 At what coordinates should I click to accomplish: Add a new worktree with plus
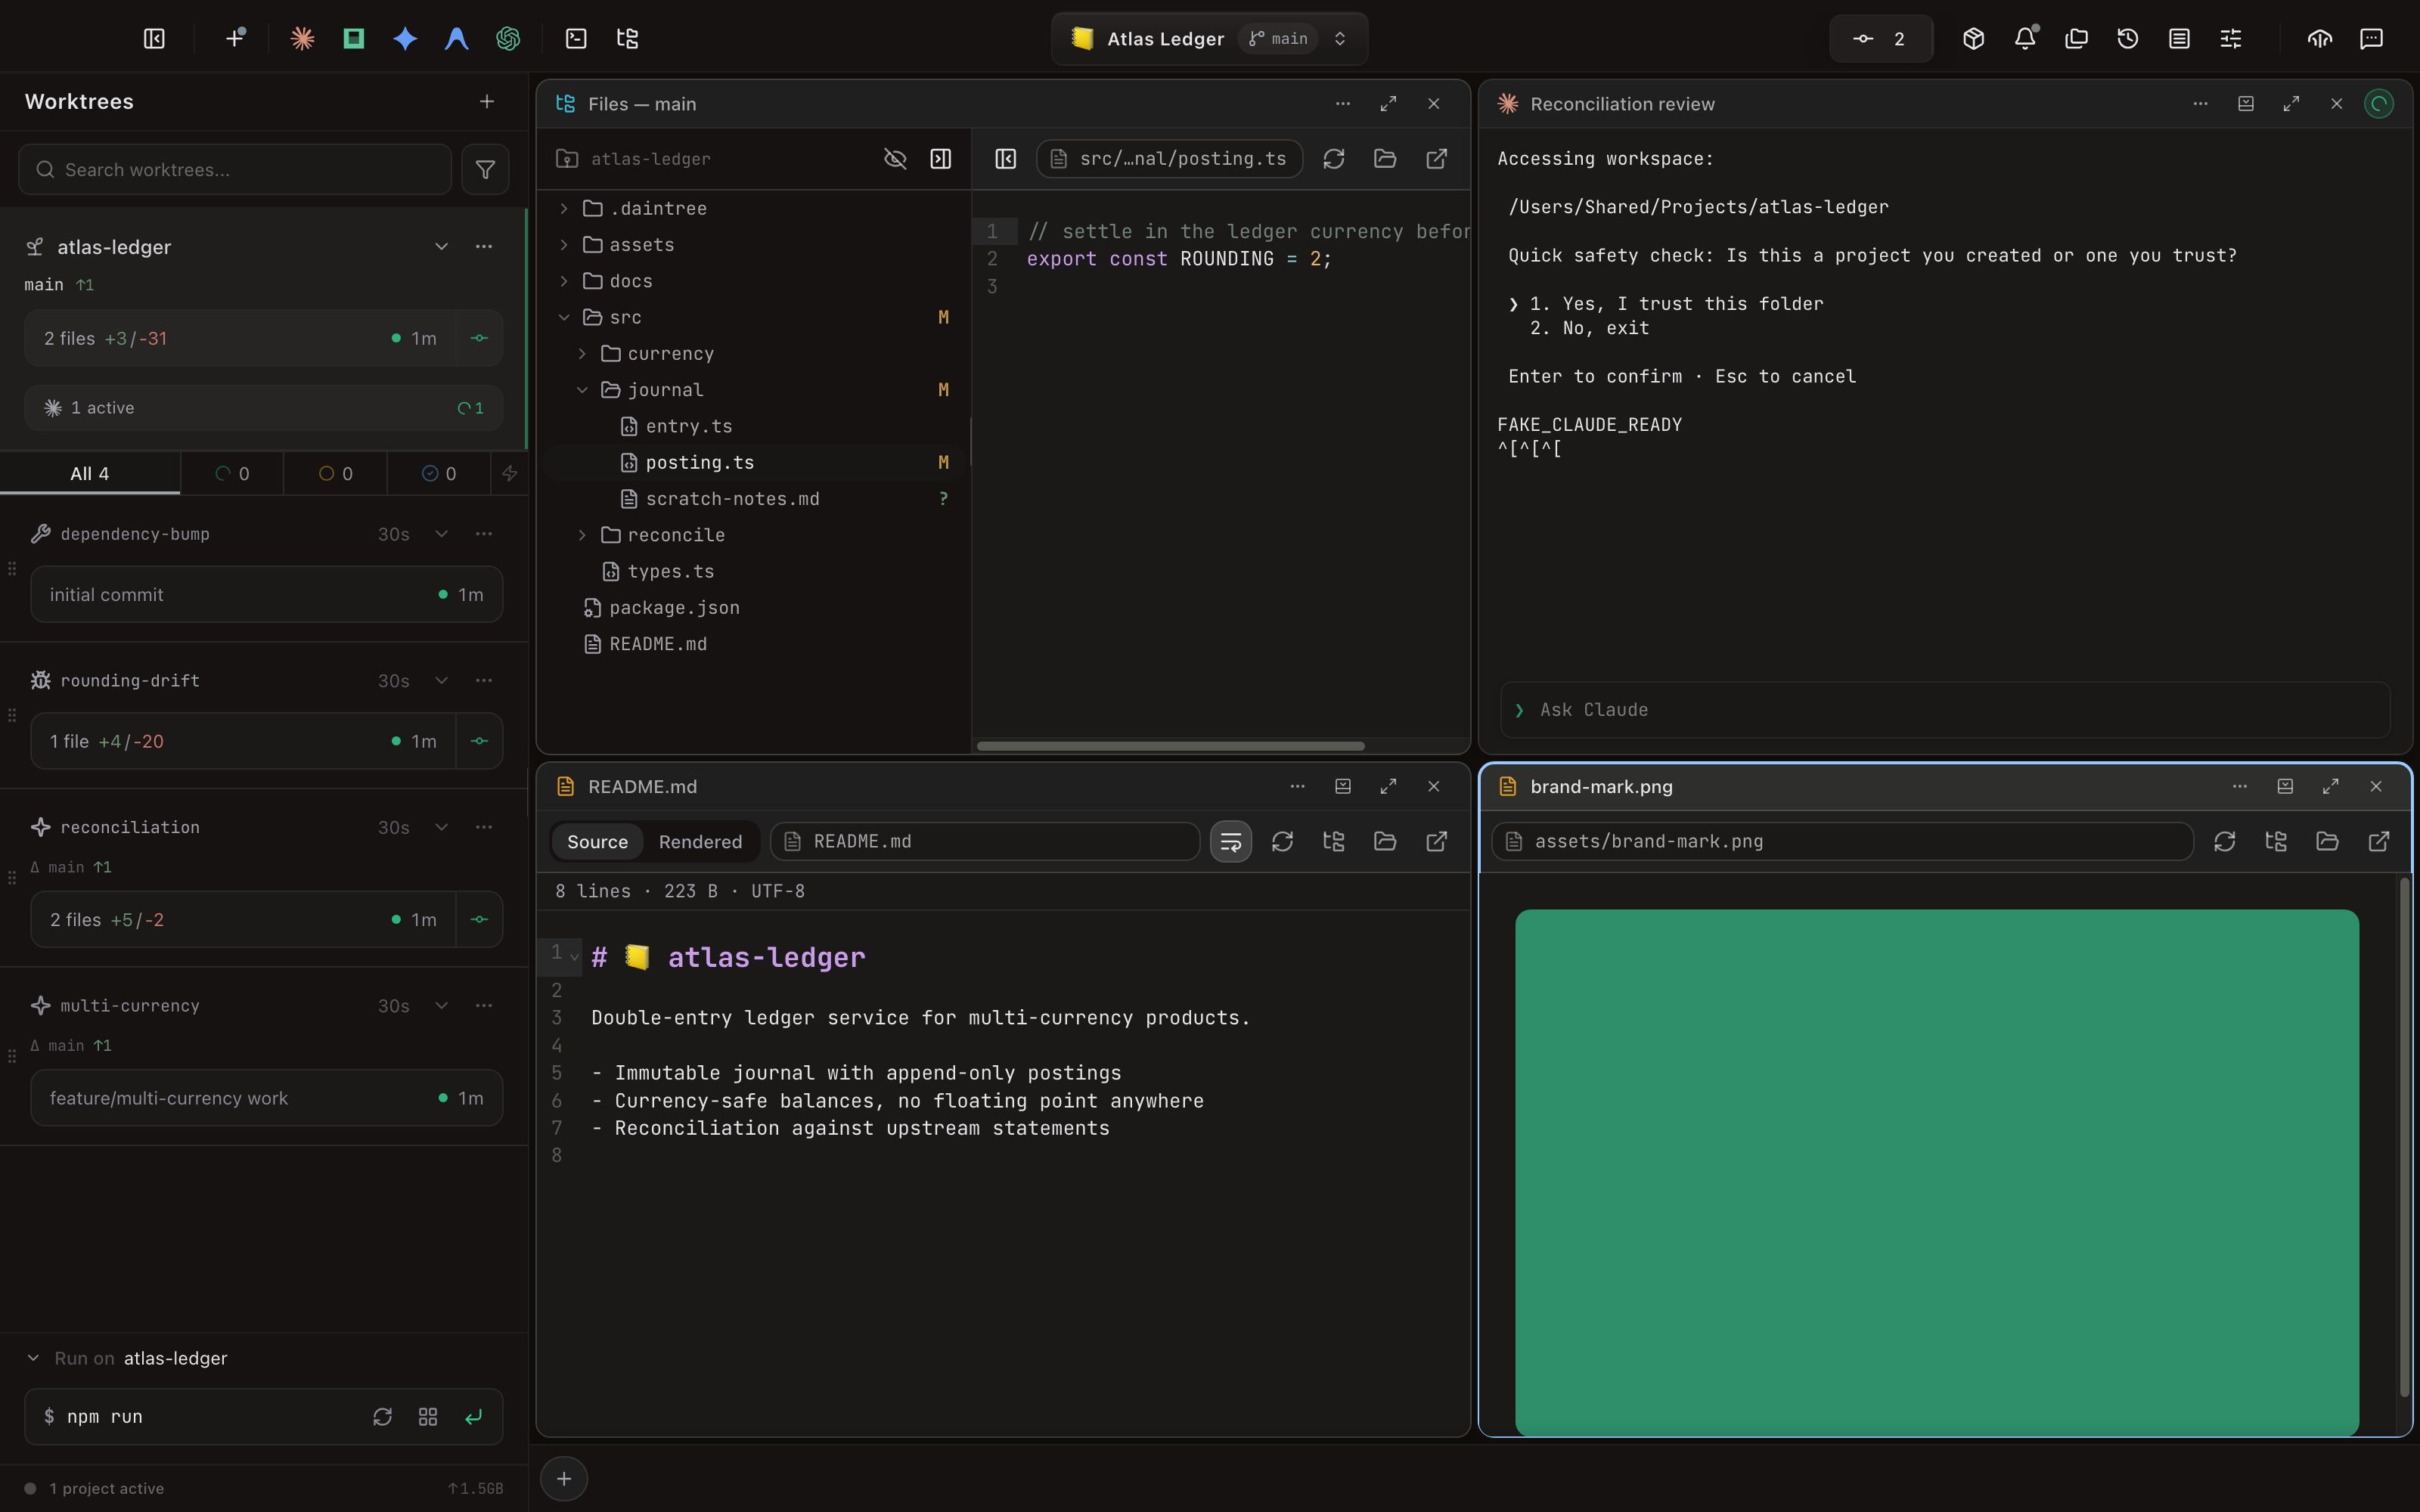[487, 101]
